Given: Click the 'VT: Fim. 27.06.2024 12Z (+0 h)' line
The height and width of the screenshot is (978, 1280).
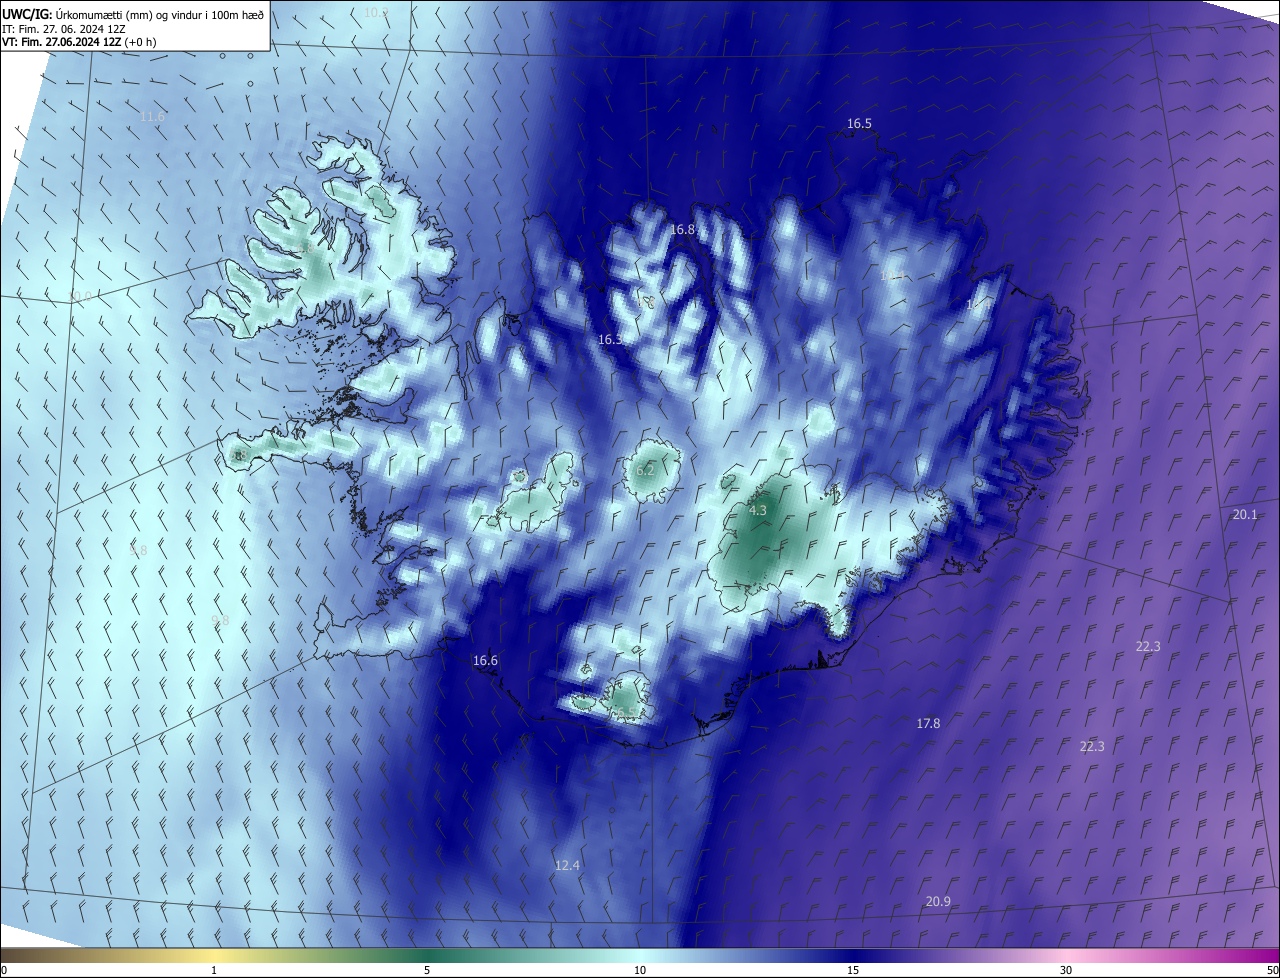Looking at the screenshot, I should [x=79, y=42].
